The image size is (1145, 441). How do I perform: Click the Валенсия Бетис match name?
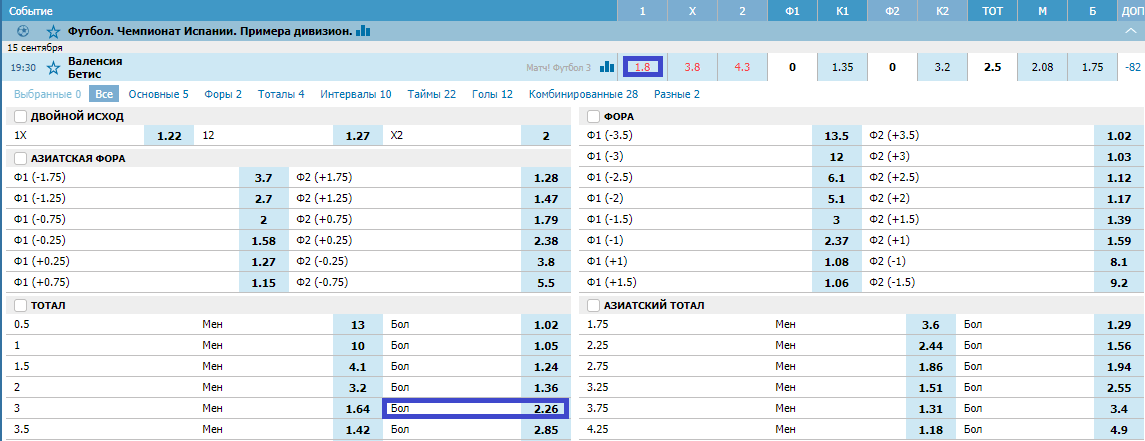[95, 67]
